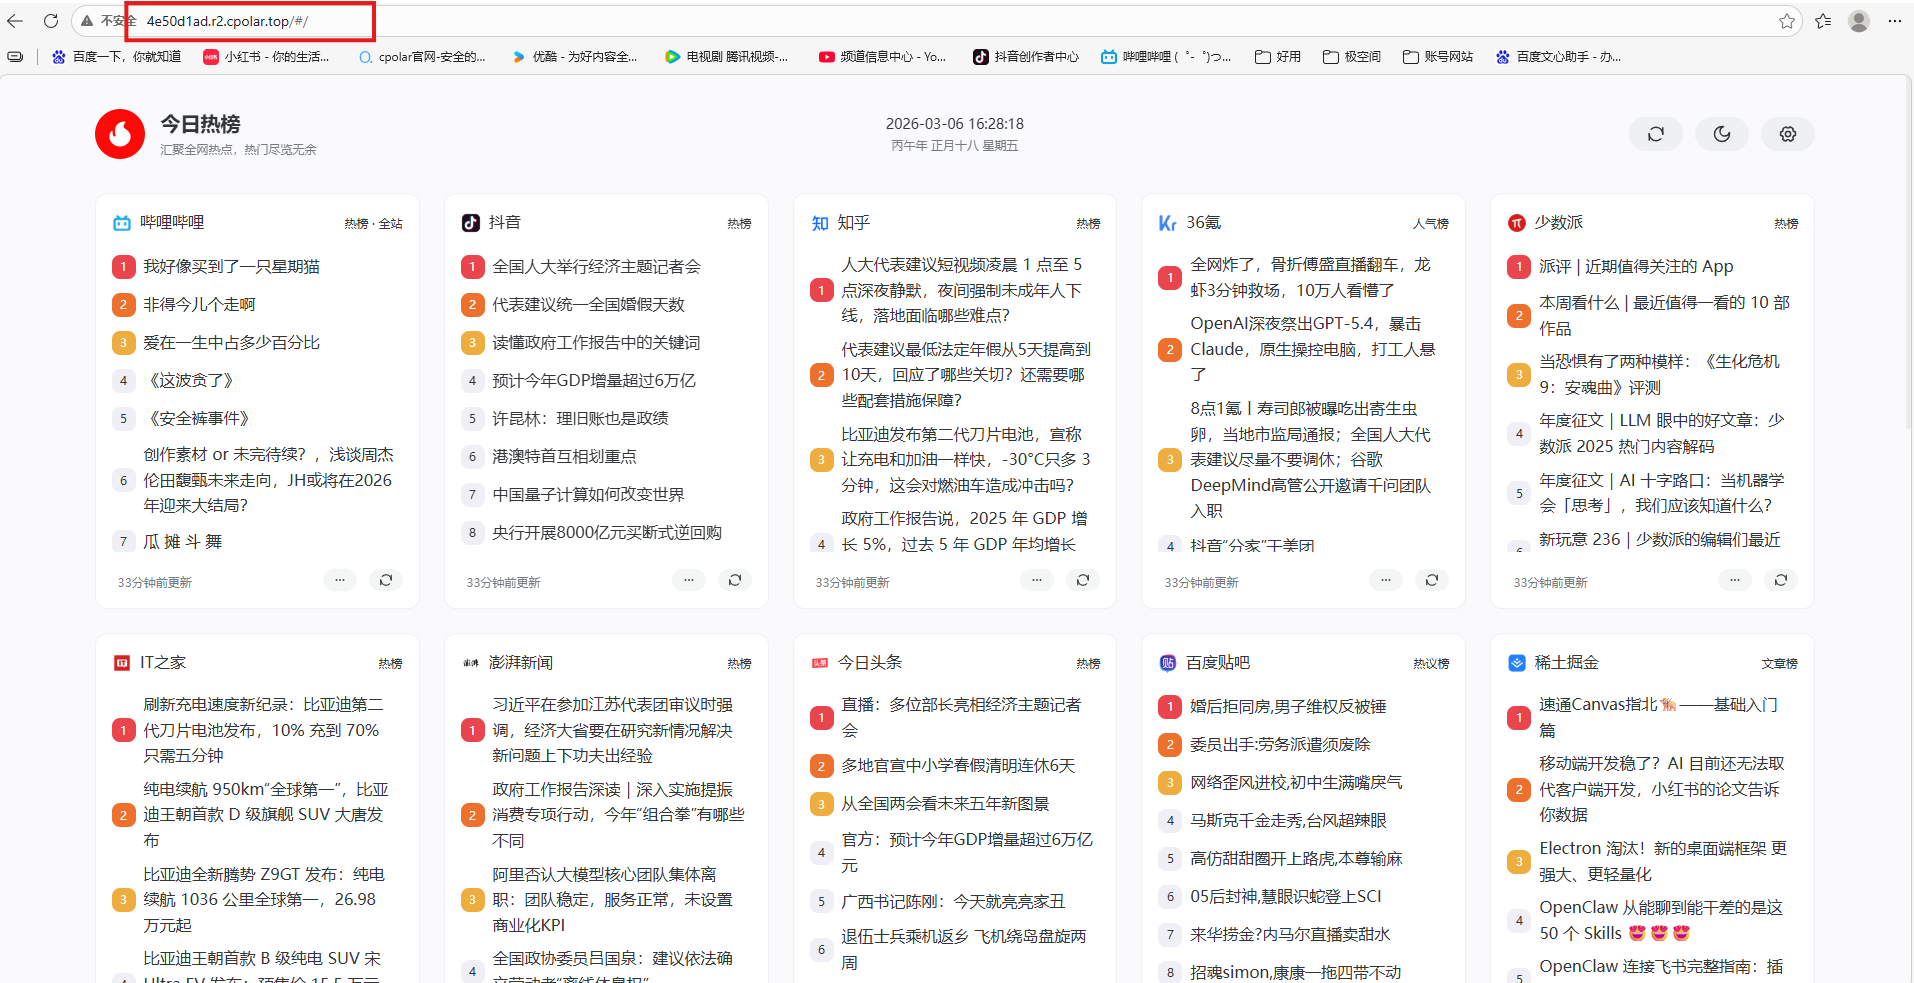The height and width of the screenshot is (983, 1914).
Task: Click the refresh icon in the page header
Action: (x=1655, y=134)
